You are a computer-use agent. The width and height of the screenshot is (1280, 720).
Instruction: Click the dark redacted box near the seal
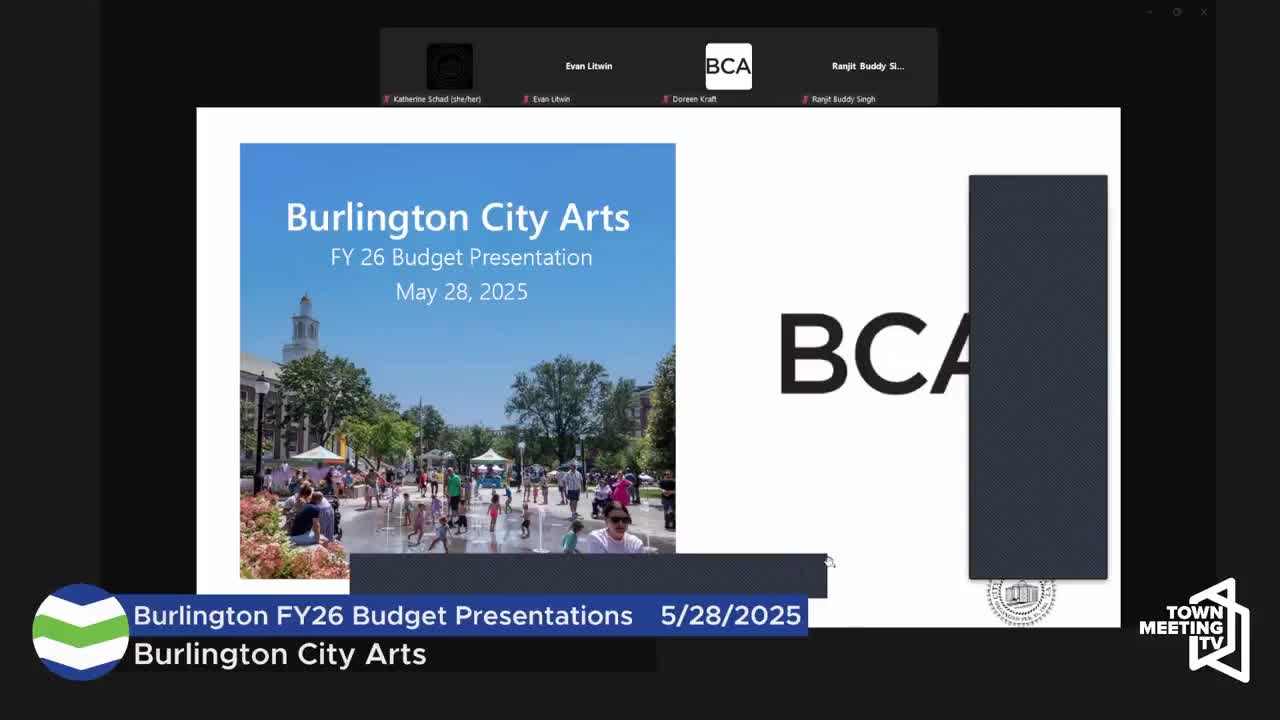[x=1038, y=377]
